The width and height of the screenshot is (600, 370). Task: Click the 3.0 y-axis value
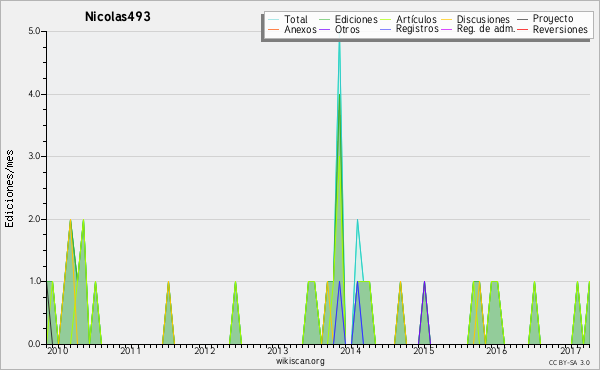(x=34, y=156)
